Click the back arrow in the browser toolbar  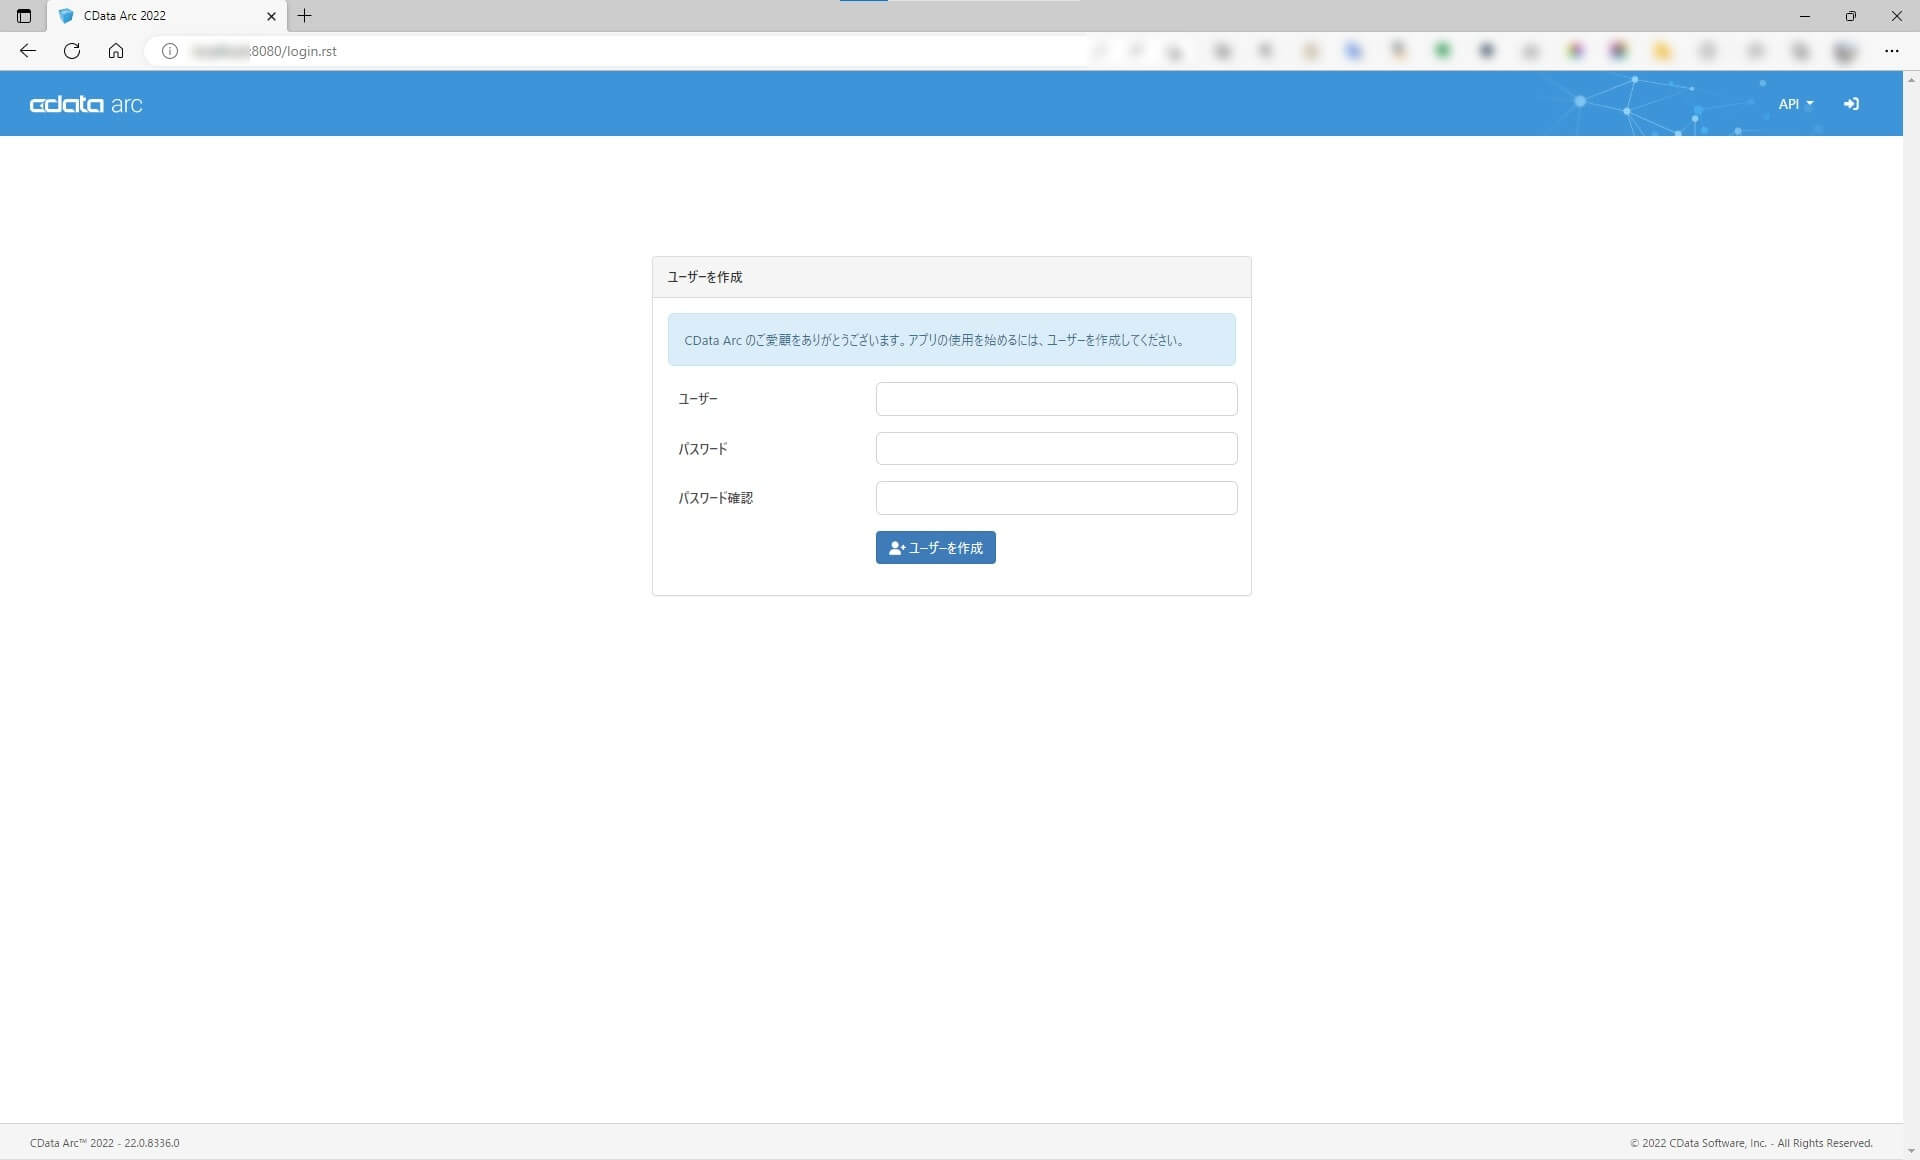pos(27,51)
